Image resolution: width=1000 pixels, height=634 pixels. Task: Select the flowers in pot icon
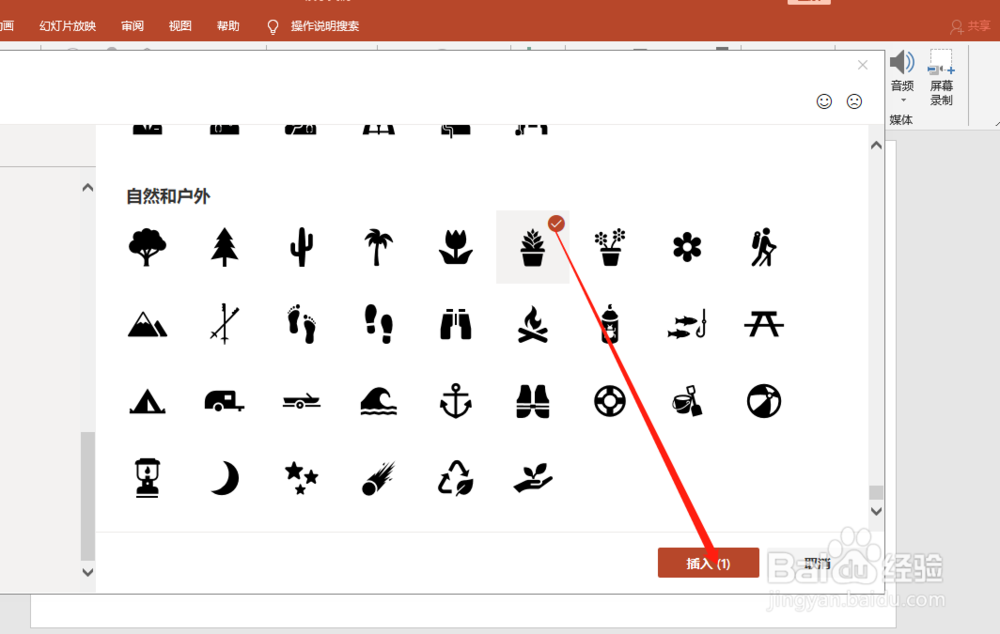pyautogui.click(x=610, y=247)
